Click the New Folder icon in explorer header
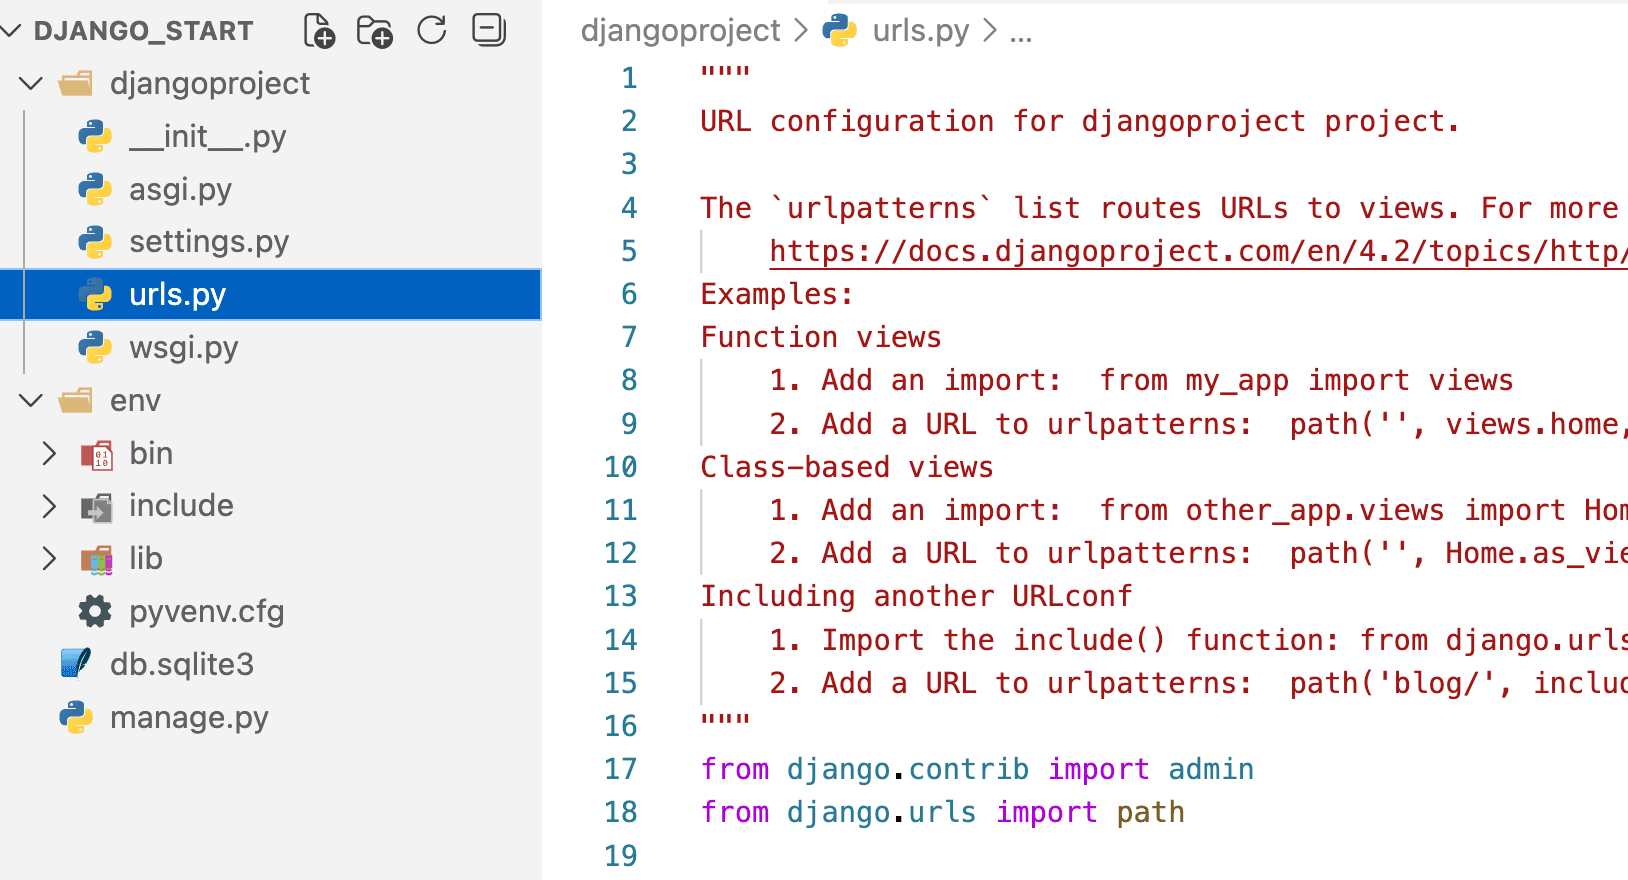The image size is (1628, 880). (x=375, y=31)
